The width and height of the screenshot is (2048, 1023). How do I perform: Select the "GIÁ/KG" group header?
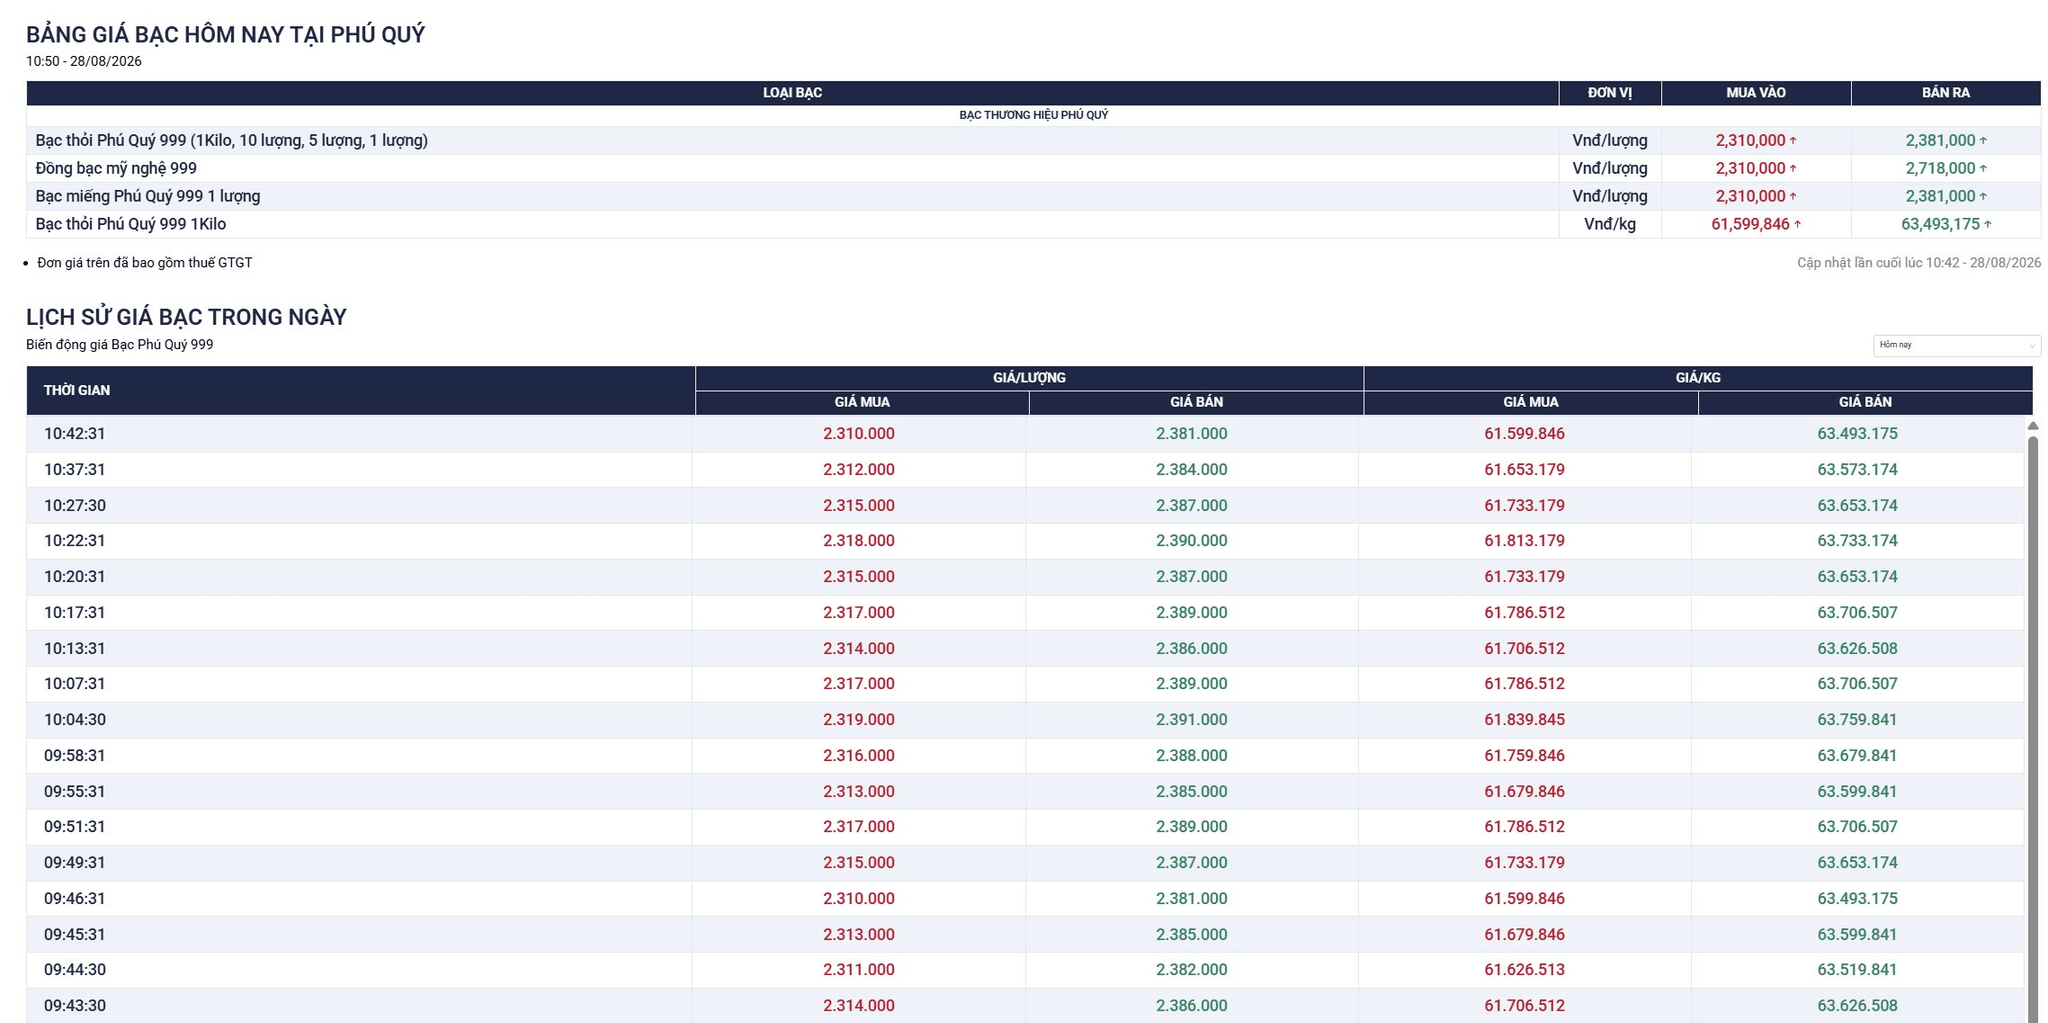[1698, 378]
